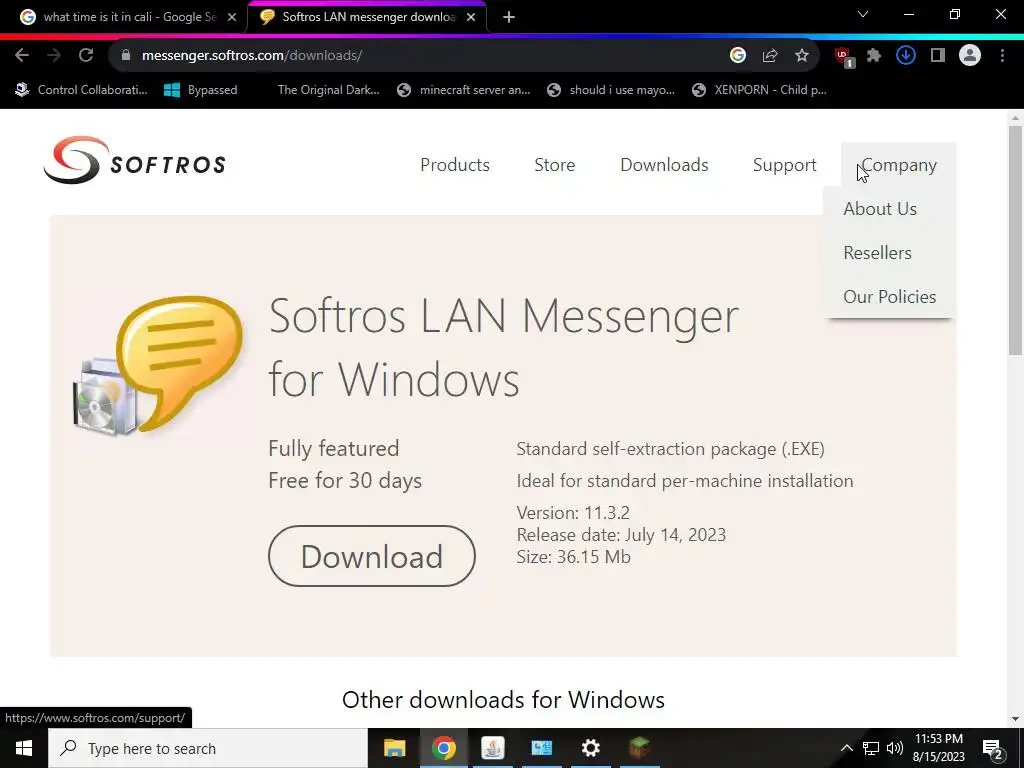Open the notification center icon
Image resolution: width=1024 pixels, height=768 pixels.
pyautogui.click(x=993, y=749)
